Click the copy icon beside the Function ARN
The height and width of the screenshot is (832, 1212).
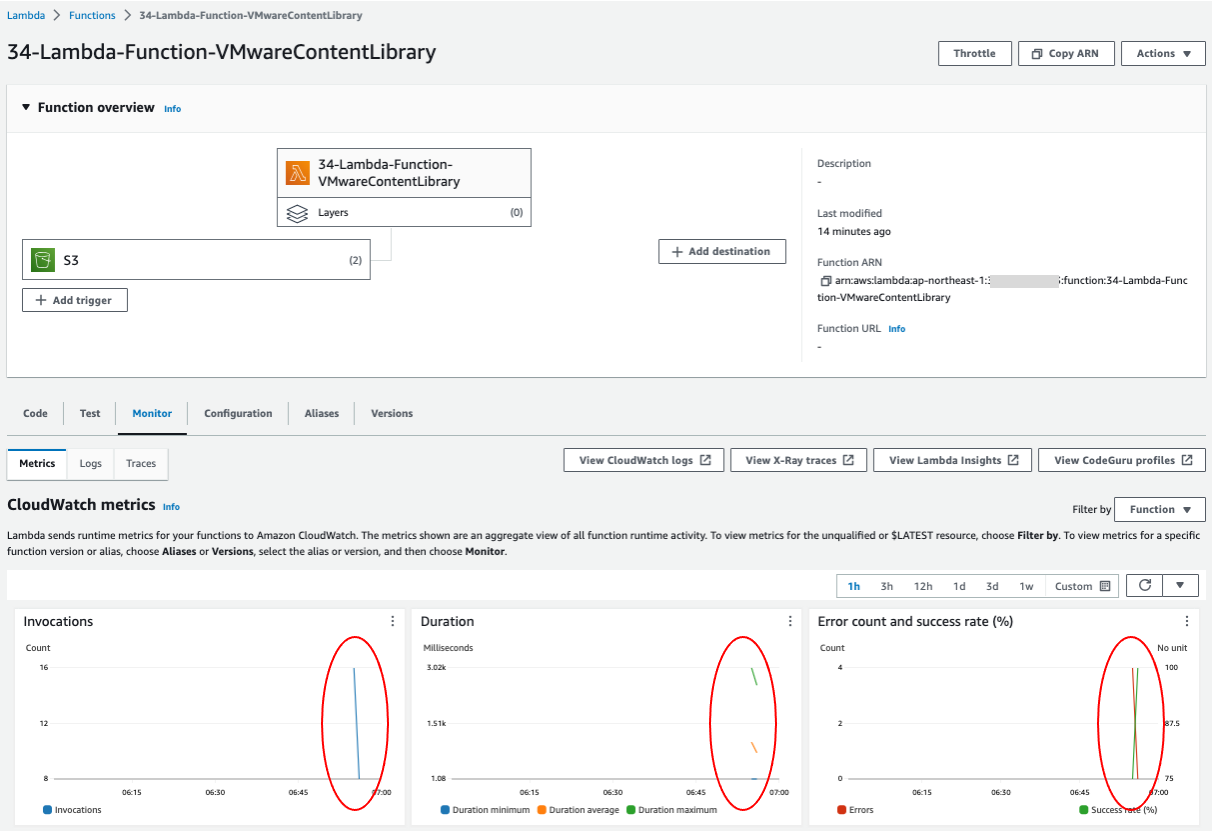[x=826, y=281]
